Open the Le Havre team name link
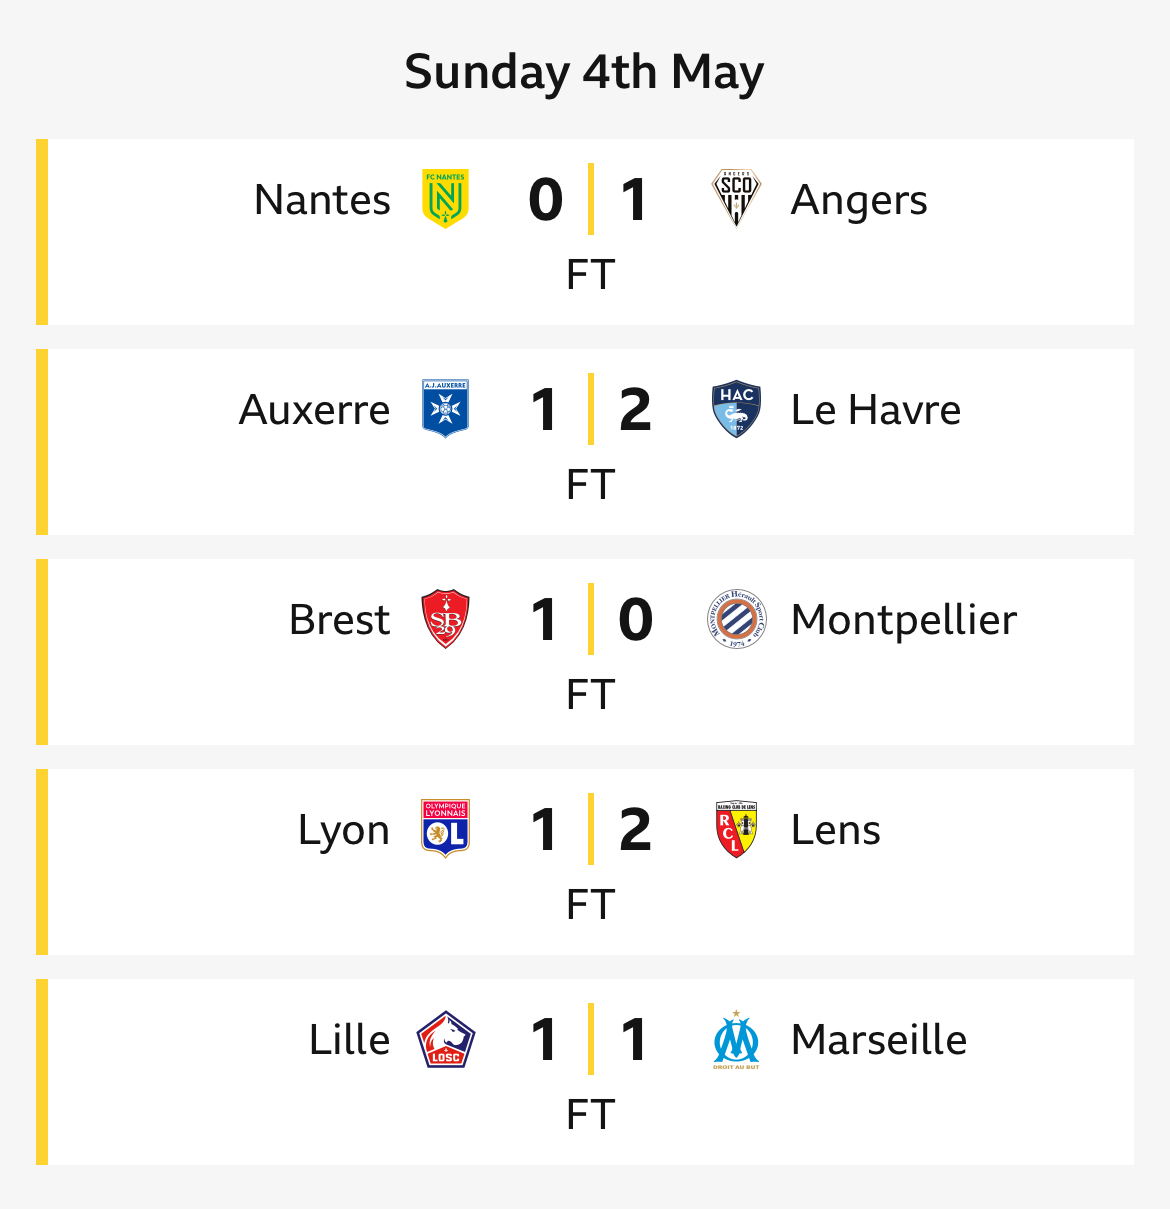Screen dimensions: 1170x1209 coord(876,409)
